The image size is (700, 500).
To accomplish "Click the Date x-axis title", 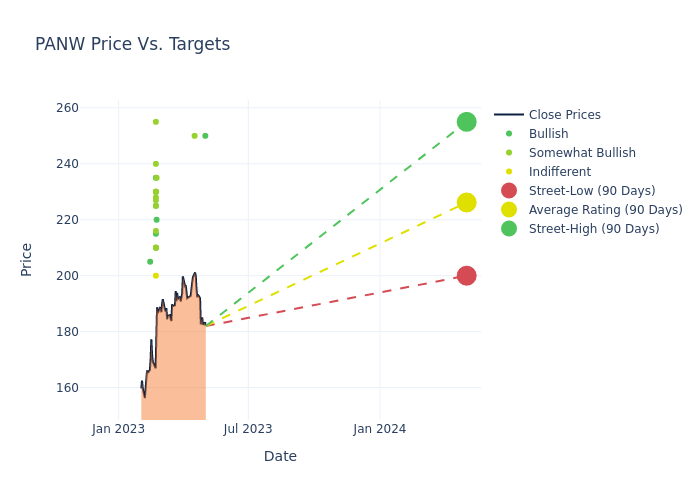I will 280,456.
